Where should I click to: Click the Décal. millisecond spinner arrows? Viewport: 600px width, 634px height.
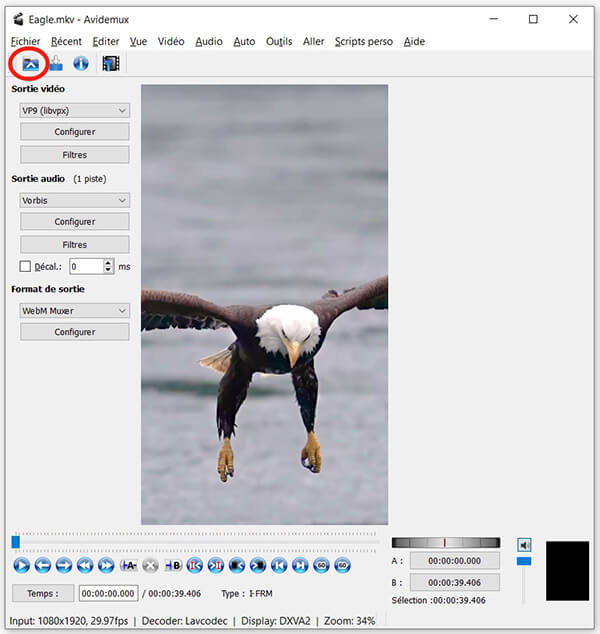(108, 267)
